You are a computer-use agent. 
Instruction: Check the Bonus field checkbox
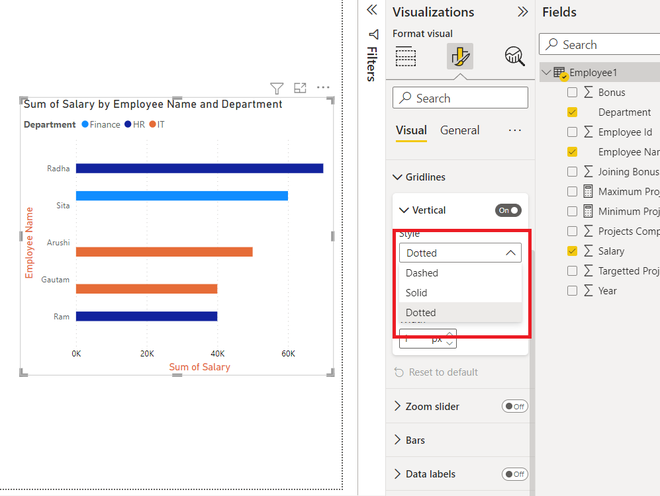click(x=572, y=92)
